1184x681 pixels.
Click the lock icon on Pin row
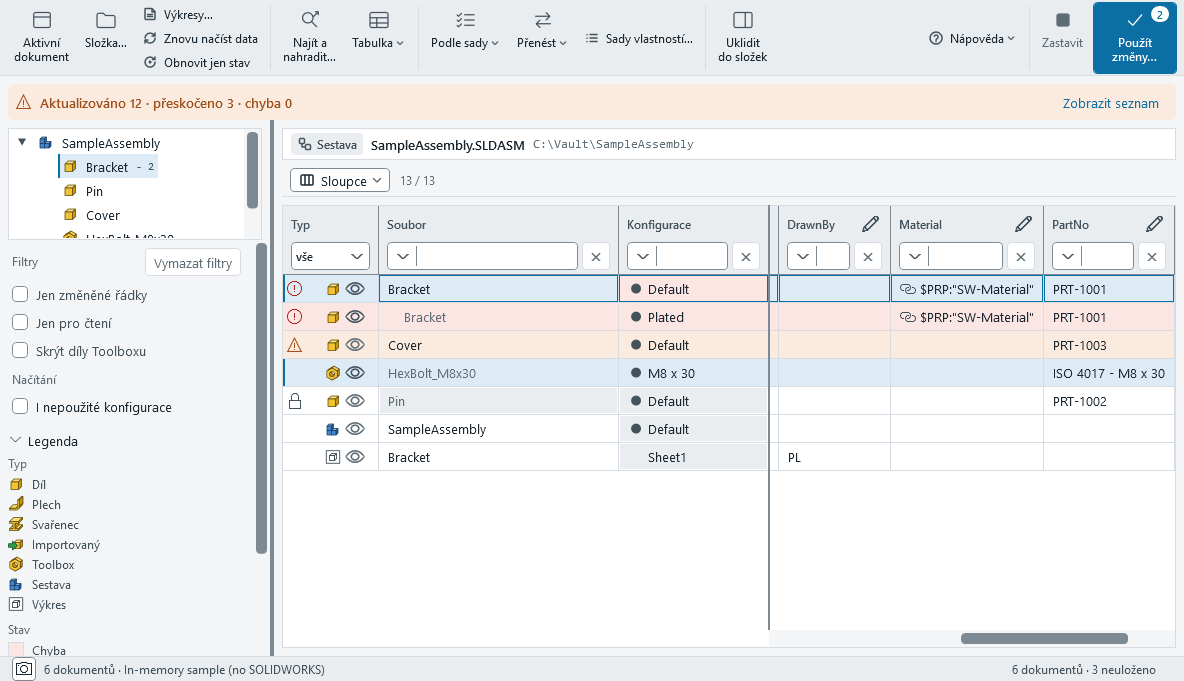pyautogui.click(x=295, y=401)
